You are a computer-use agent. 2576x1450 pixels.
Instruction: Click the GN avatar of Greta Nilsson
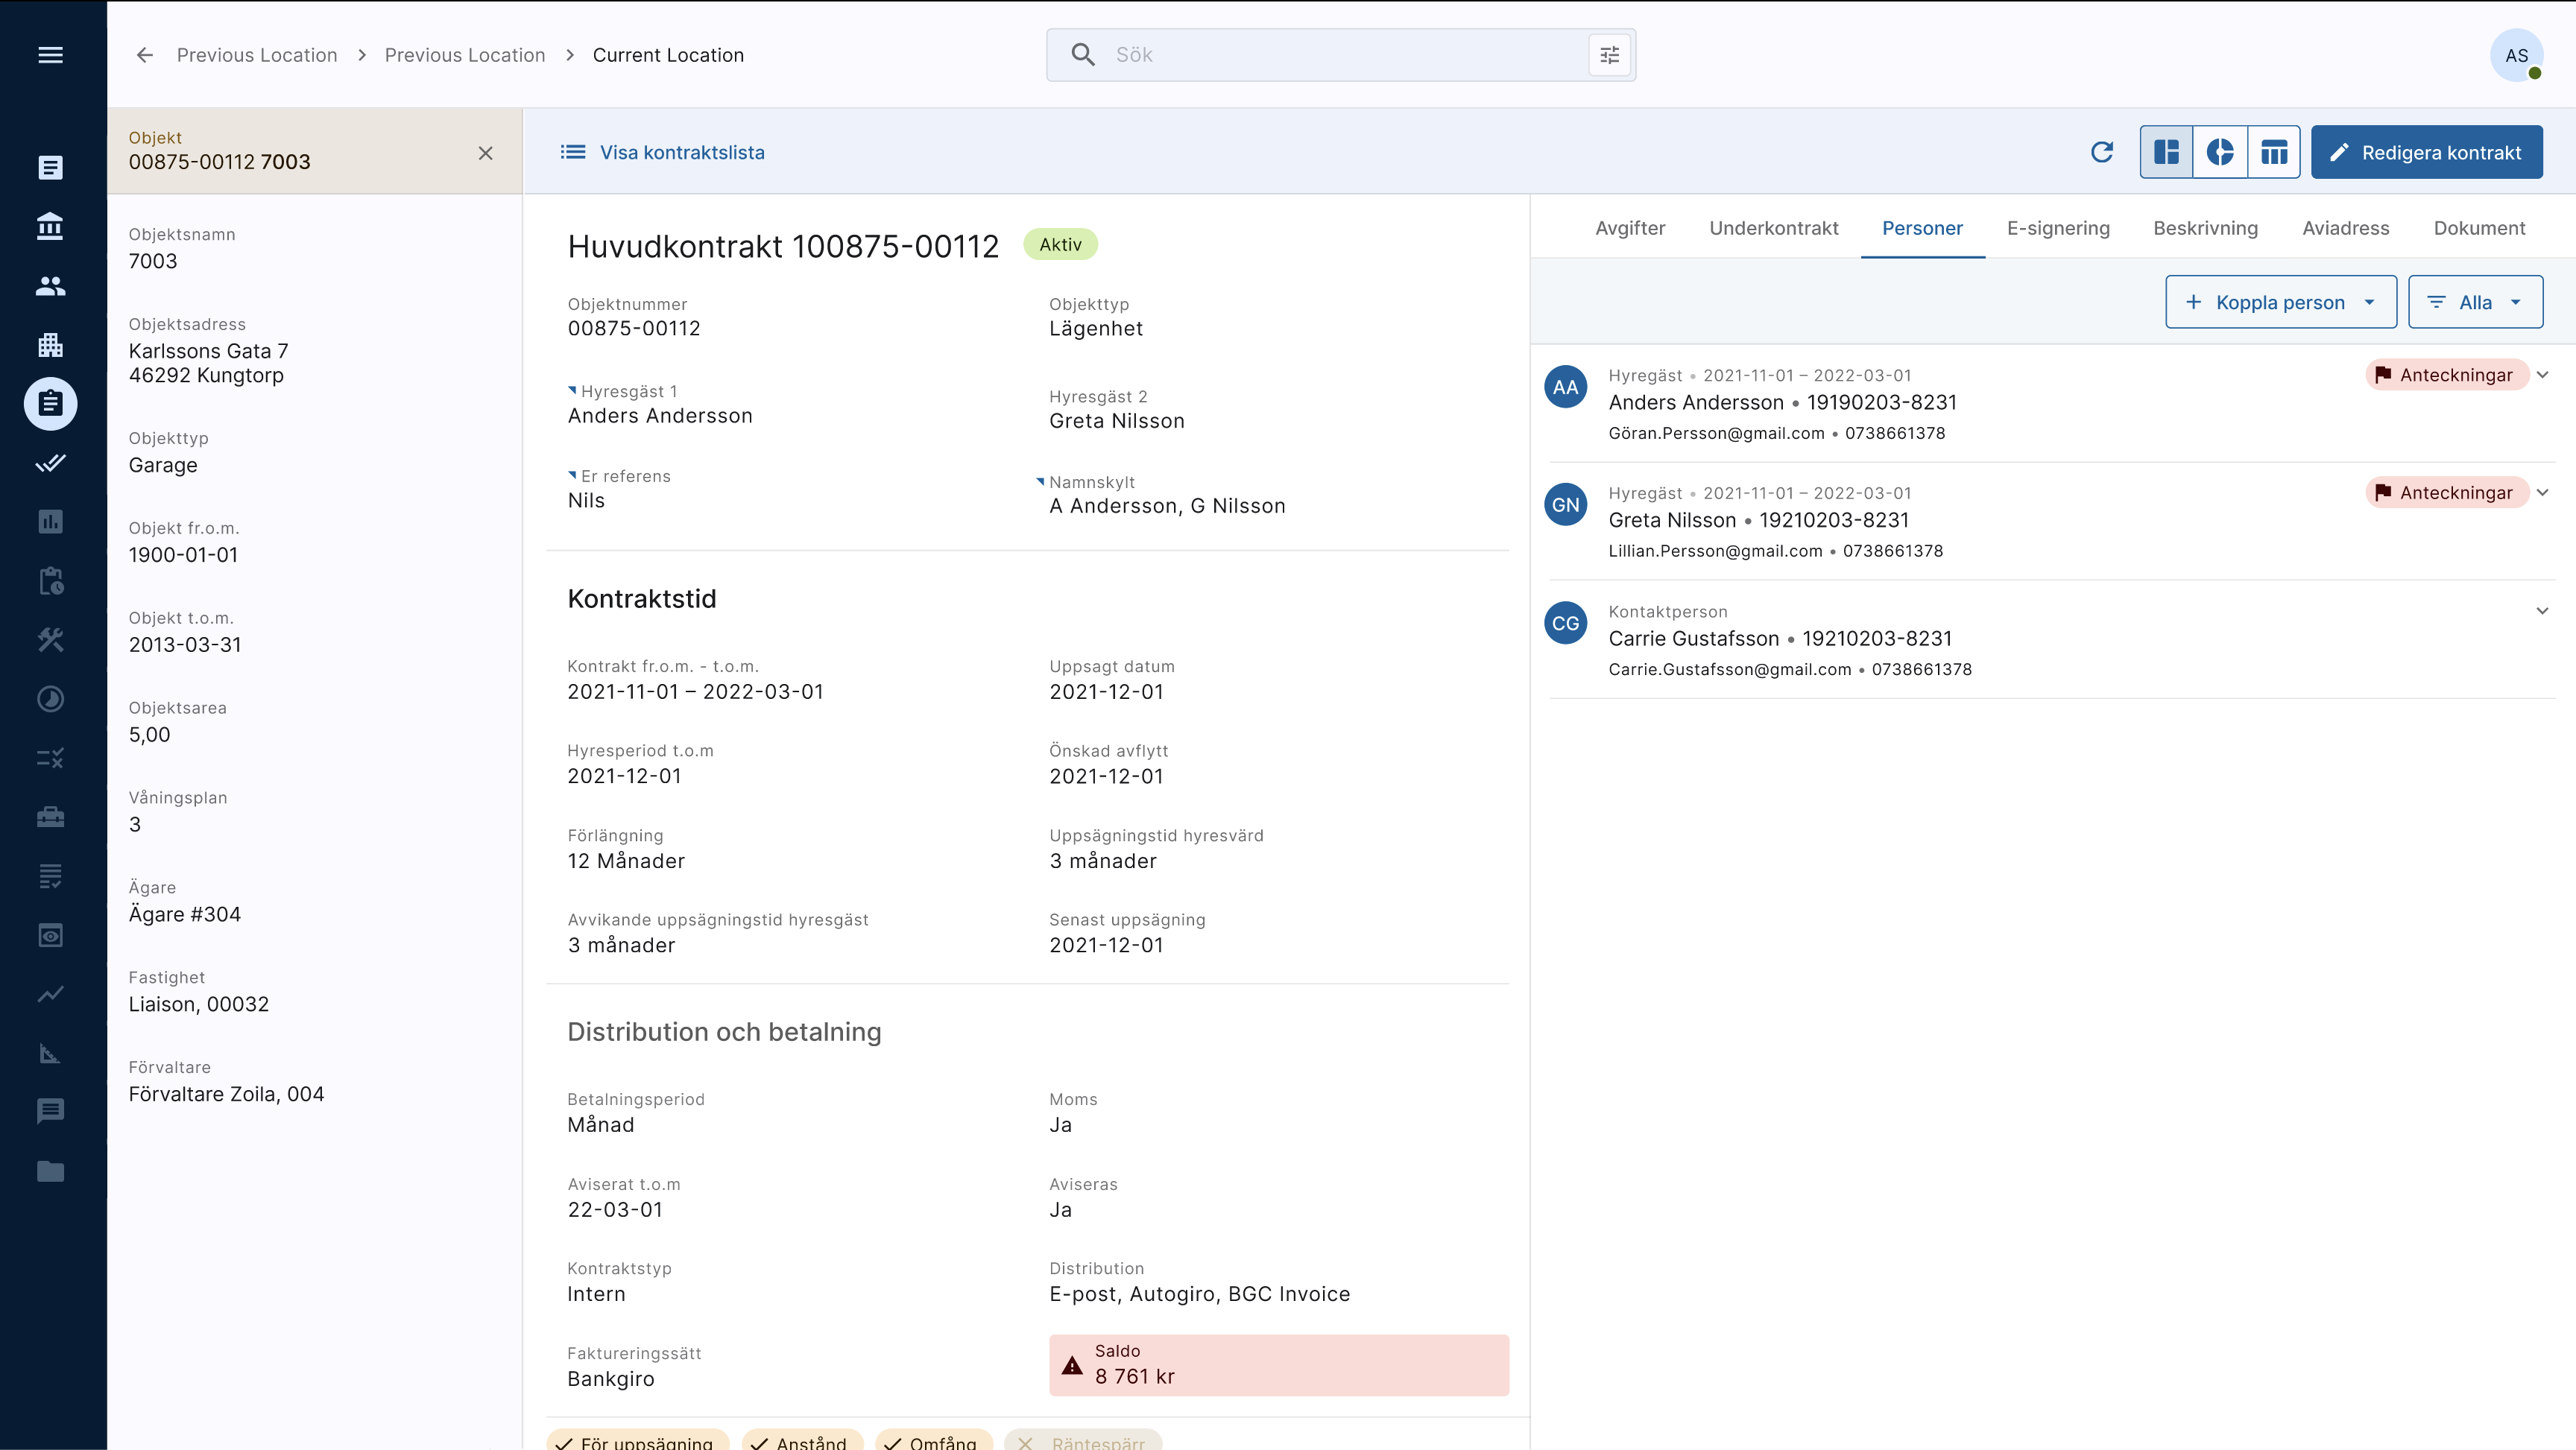click(1565, 505)
